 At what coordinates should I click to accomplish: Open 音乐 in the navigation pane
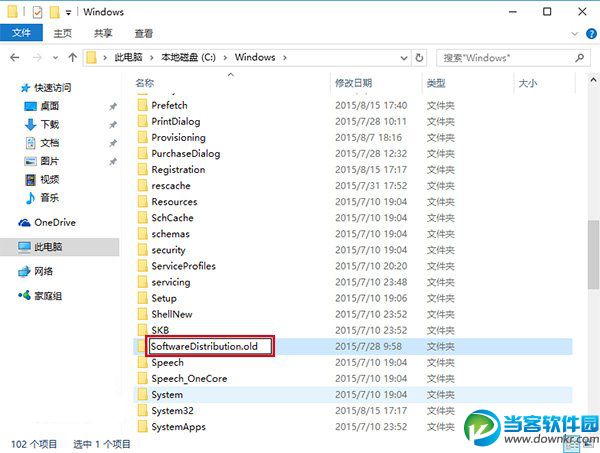point(50,198)
